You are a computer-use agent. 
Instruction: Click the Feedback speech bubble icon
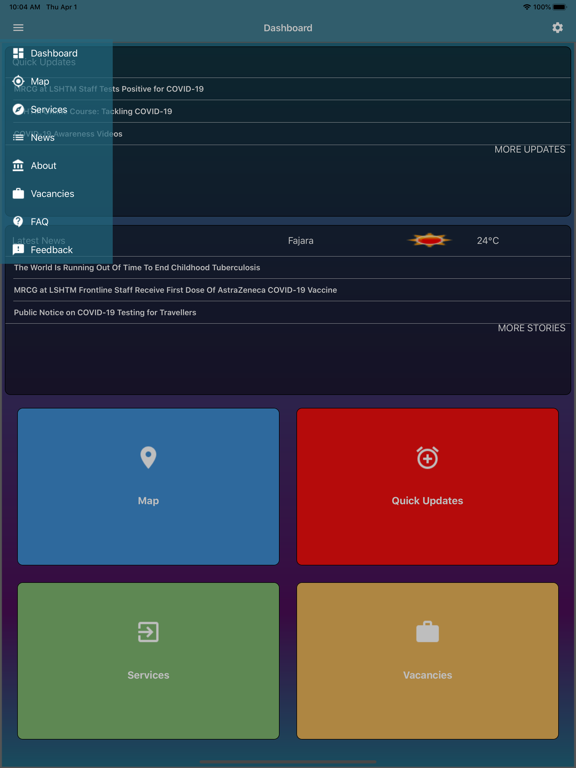[18, 250]
